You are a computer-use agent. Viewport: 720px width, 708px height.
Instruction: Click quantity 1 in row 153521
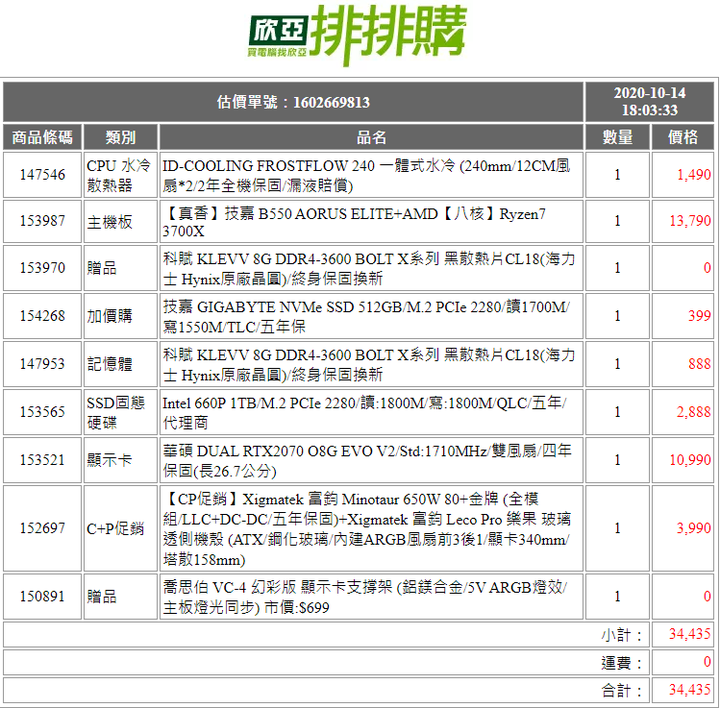tap(618, 460)
